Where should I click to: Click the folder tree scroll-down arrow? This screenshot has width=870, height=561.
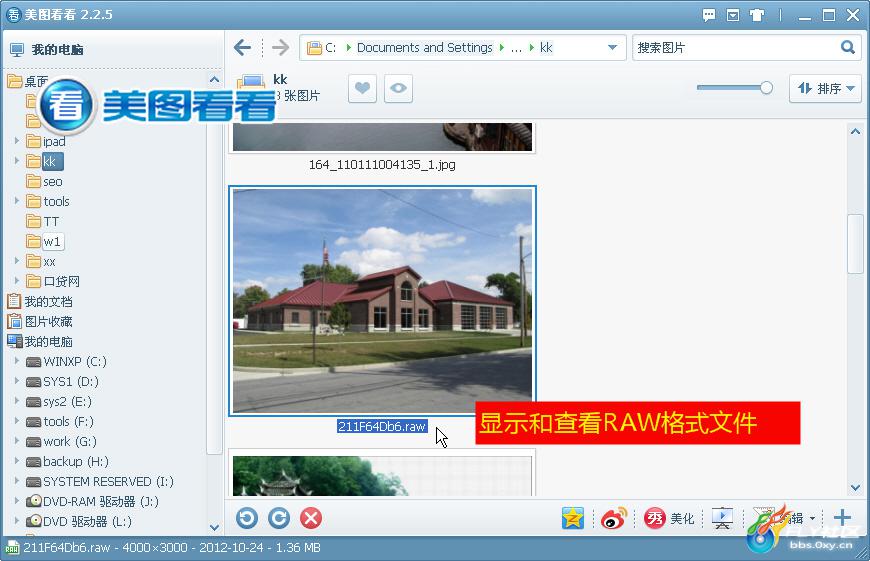pyautogui.click(x=214, y=527)
